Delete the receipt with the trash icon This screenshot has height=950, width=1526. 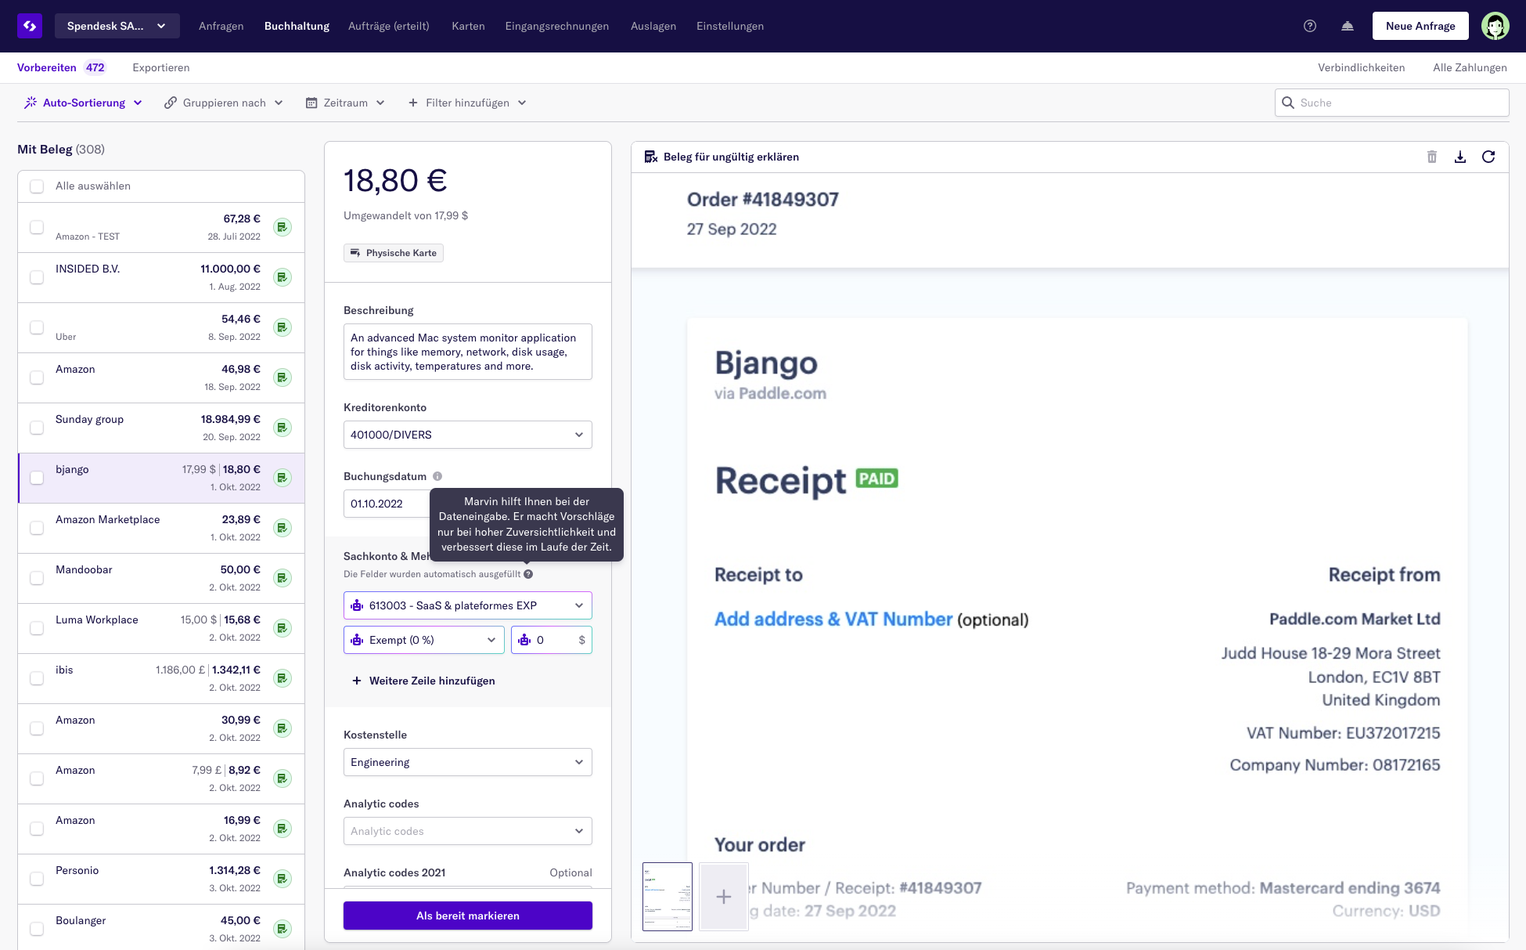click(x=1432, y=157)
